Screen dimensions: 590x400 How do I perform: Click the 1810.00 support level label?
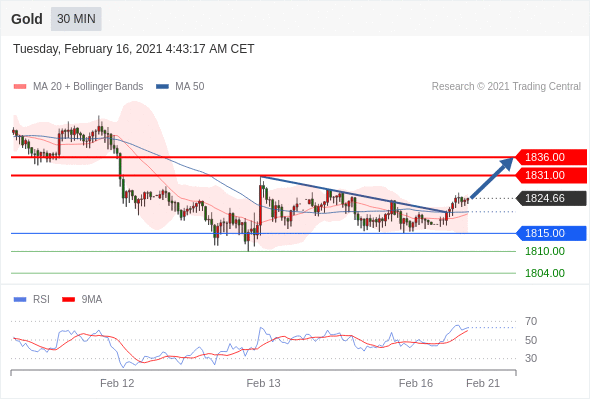coord(545,251)
